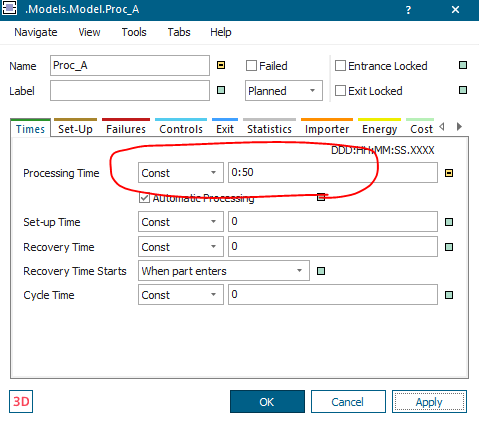Click the Recovery Time value field
This screenshot has height=425, width=479.
[x=333, y=247]
